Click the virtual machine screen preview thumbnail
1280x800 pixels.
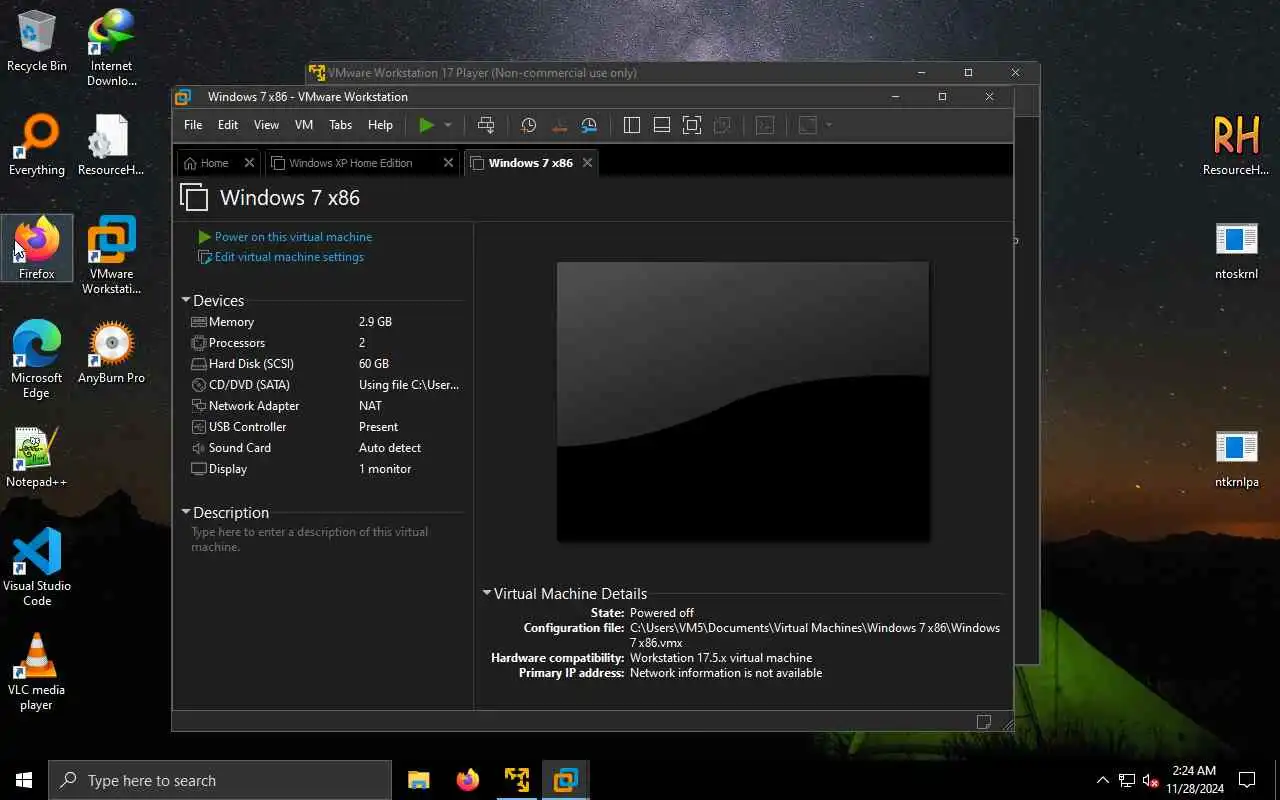click(x=743, y=402)
